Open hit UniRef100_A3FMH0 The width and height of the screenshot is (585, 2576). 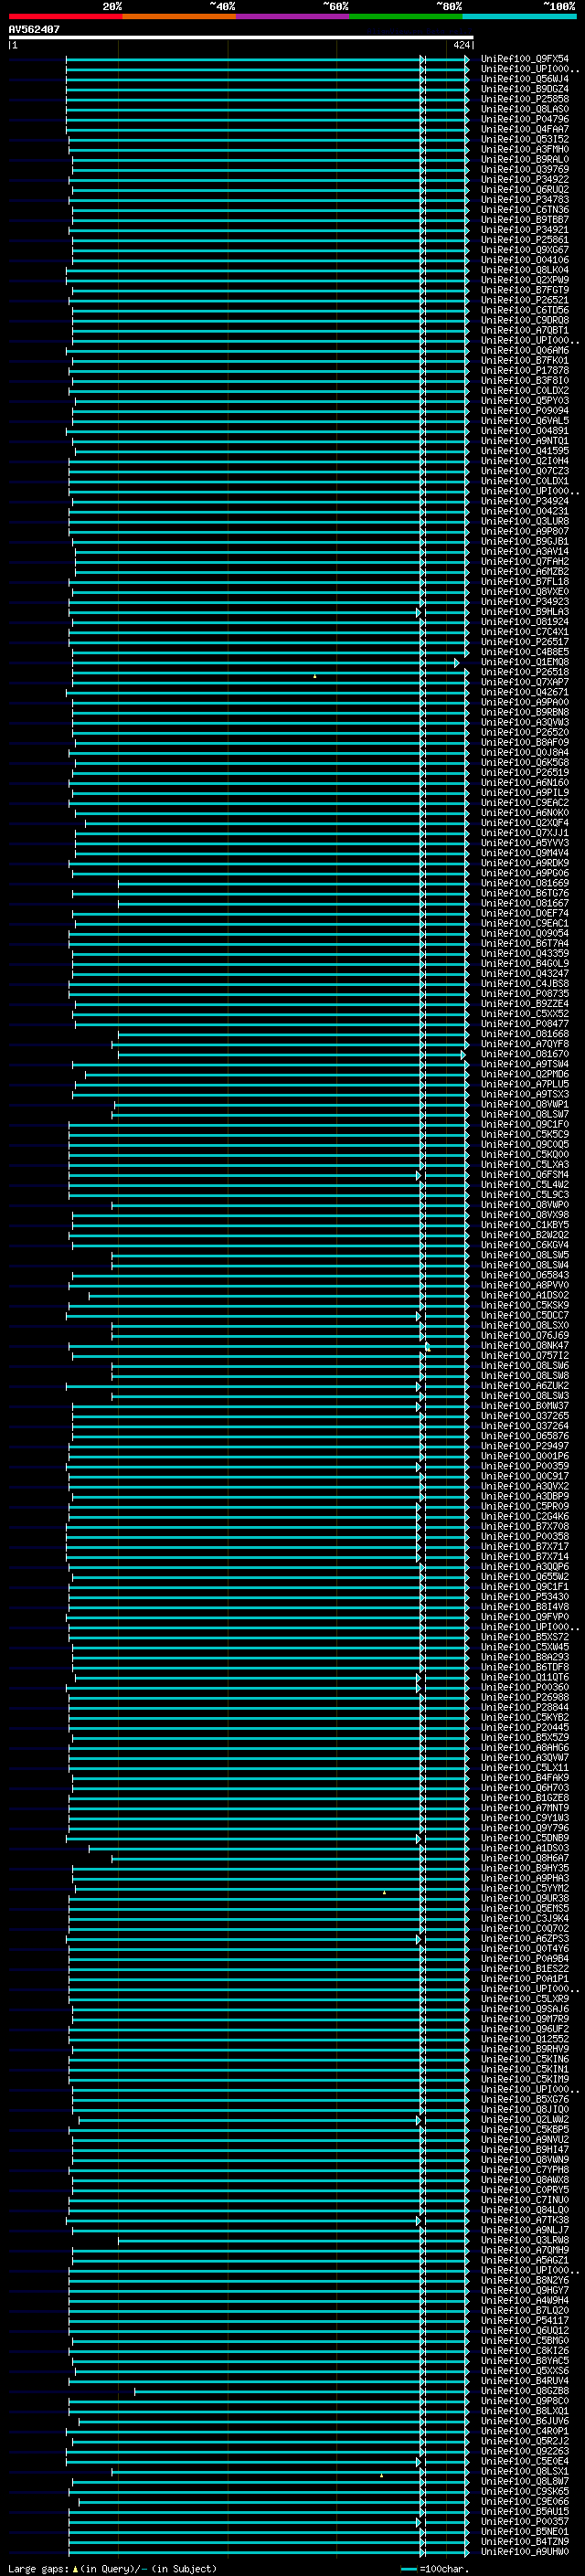click(x=525, y=149)
